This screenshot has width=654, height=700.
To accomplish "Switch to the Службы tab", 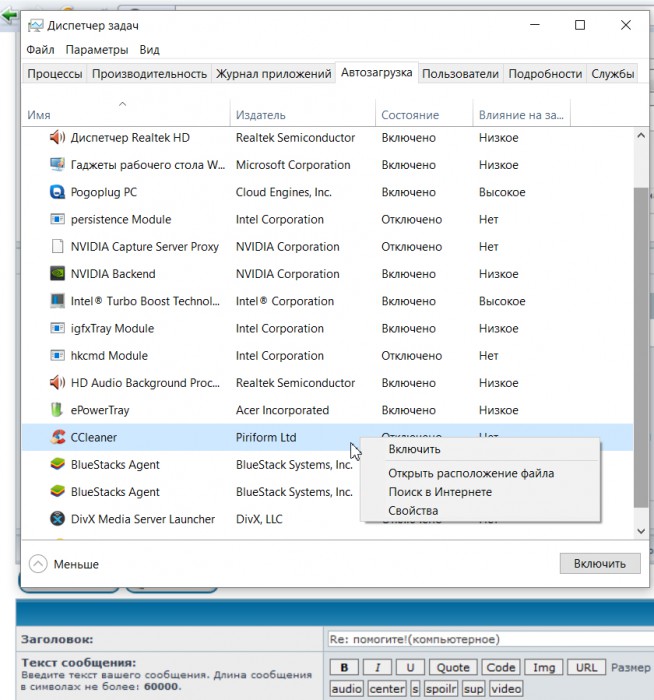I will coord(612,74).
